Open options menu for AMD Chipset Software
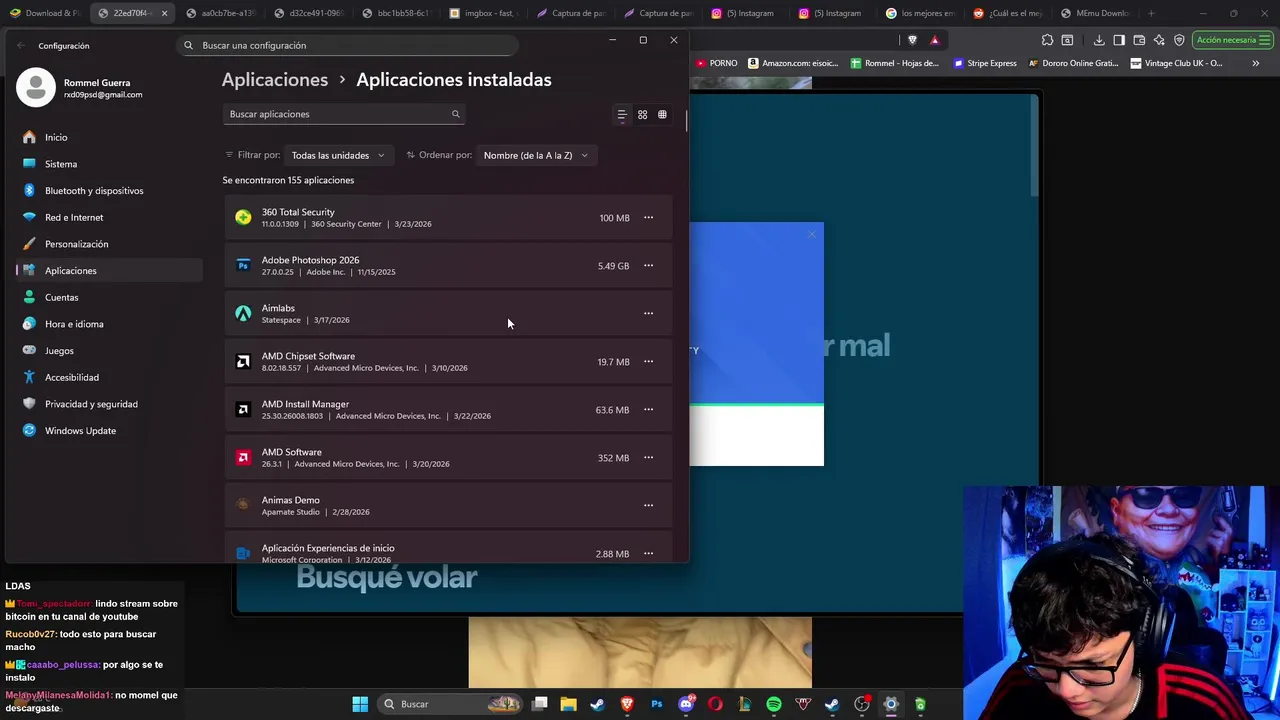This screenshot has height=720, width=1280. 648,362
